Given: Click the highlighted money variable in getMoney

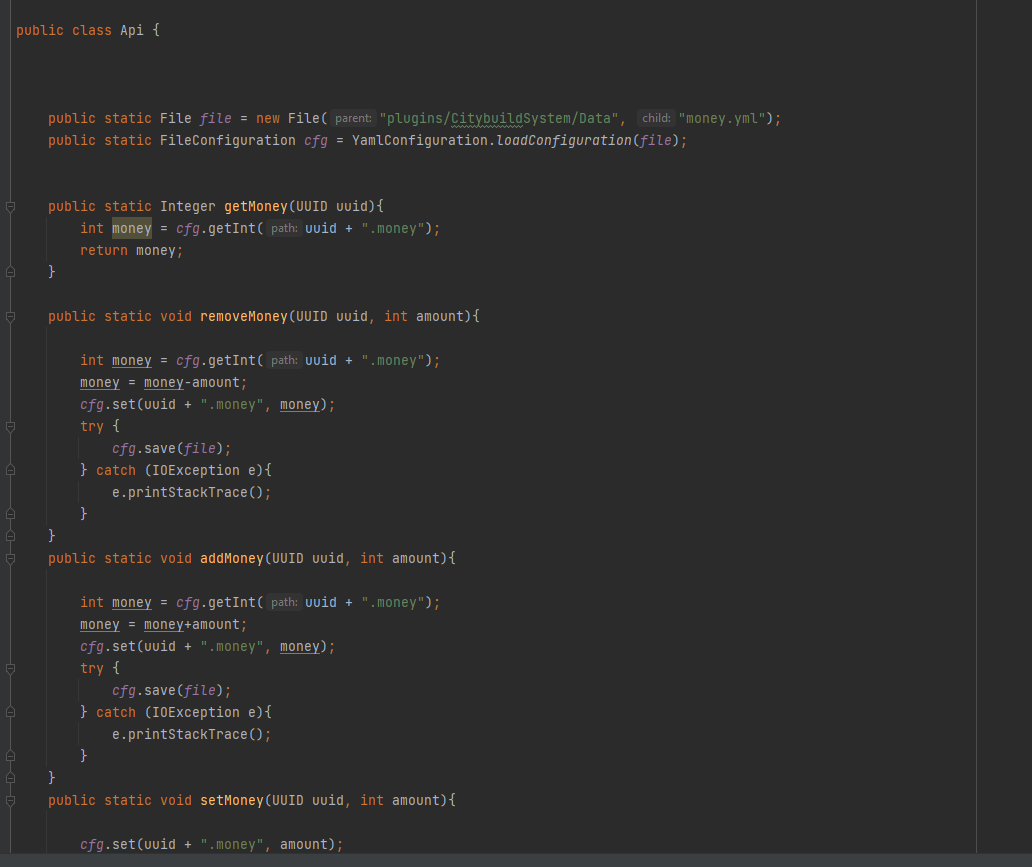Looking at the screenshot, I should coord(131,228).
